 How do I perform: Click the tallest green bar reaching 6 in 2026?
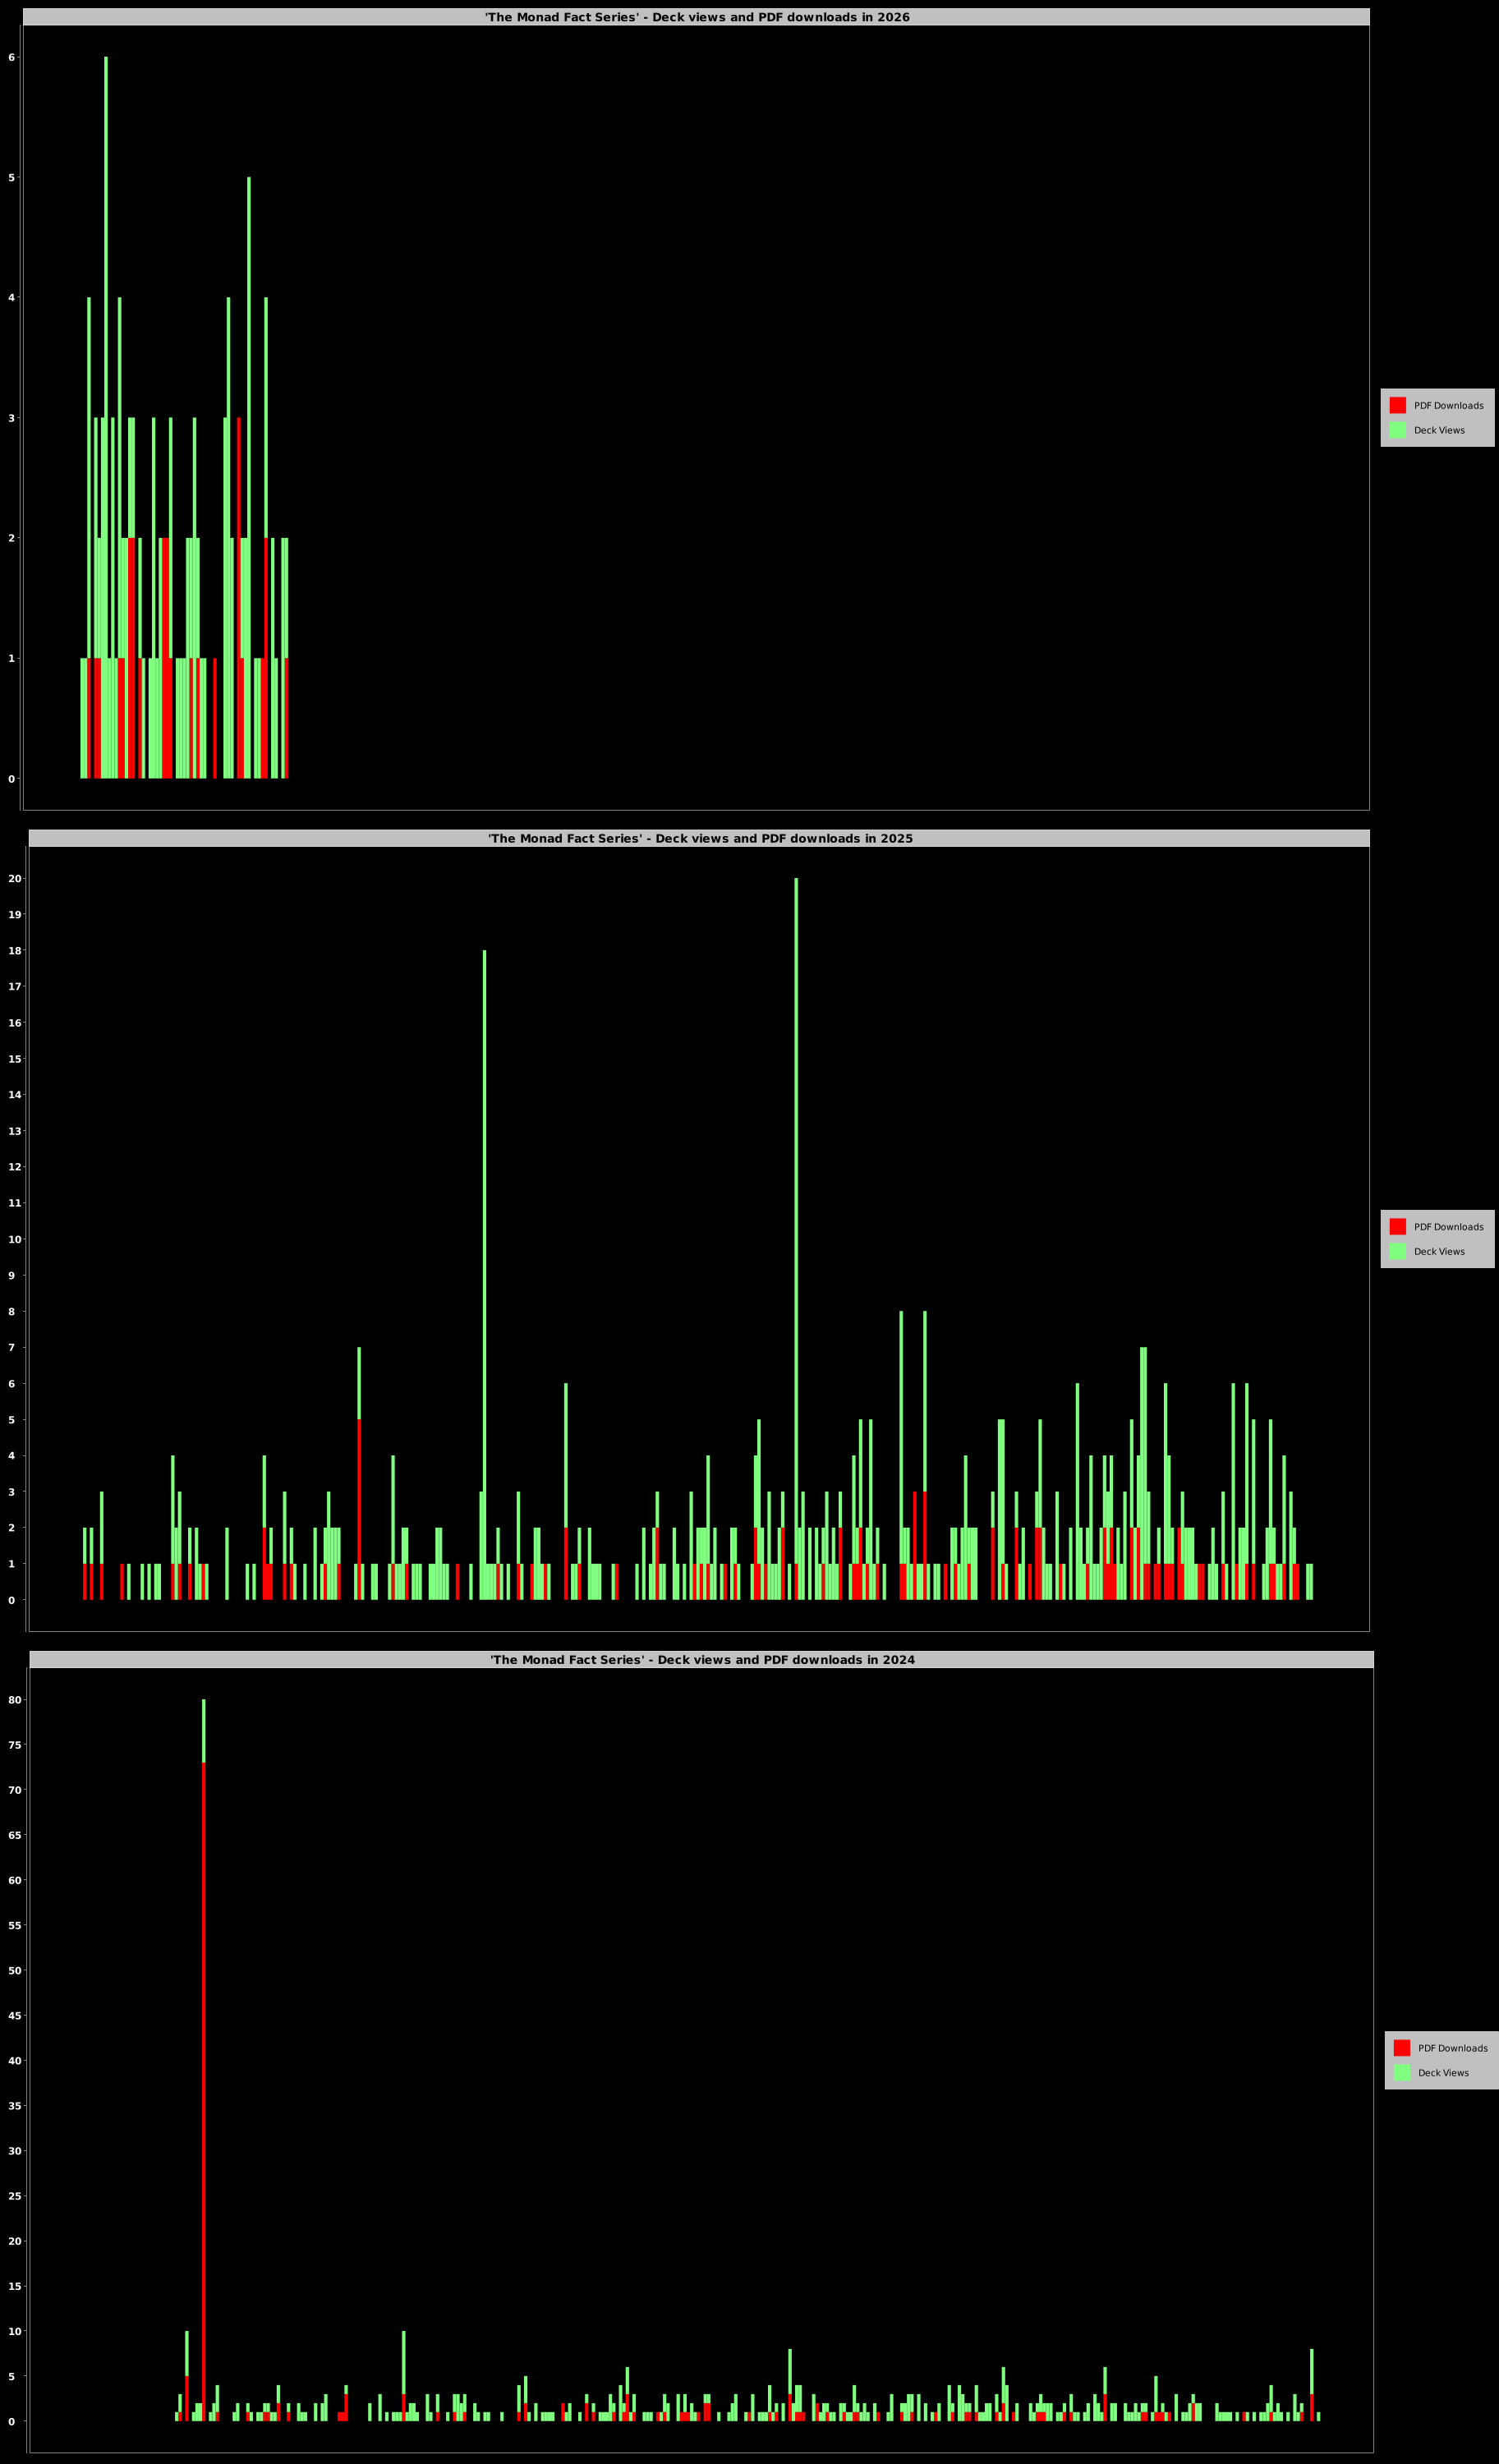coord(106,300)
